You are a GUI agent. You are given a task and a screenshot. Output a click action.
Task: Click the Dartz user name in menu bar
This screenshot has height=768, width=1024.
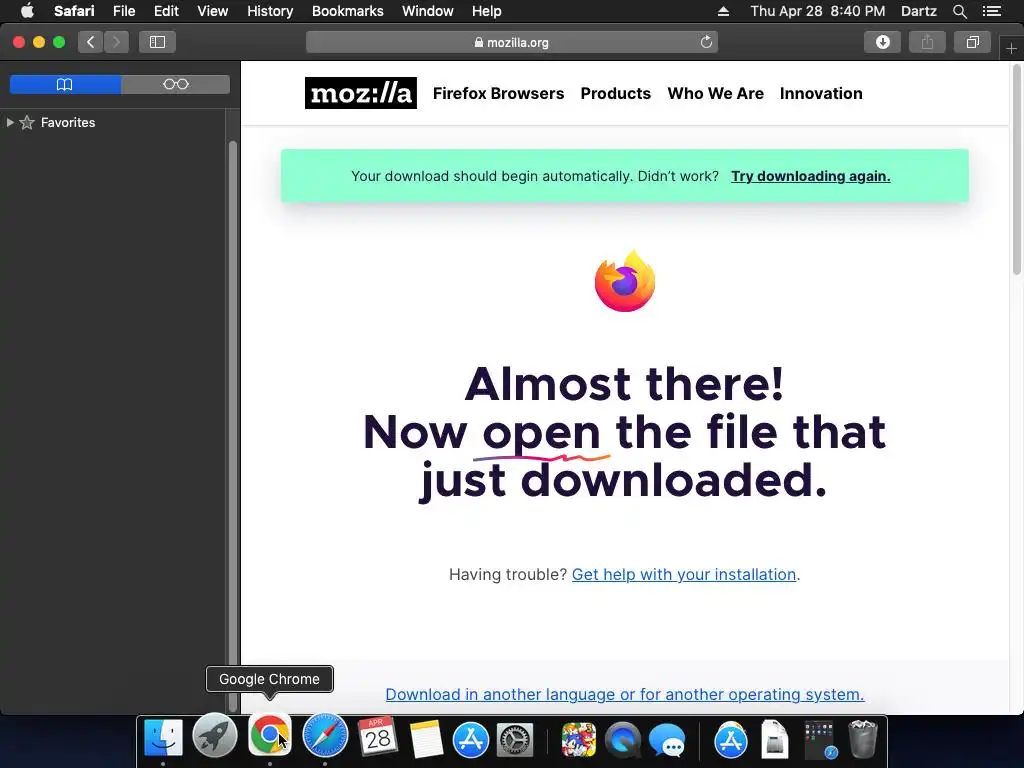[918, 11]
